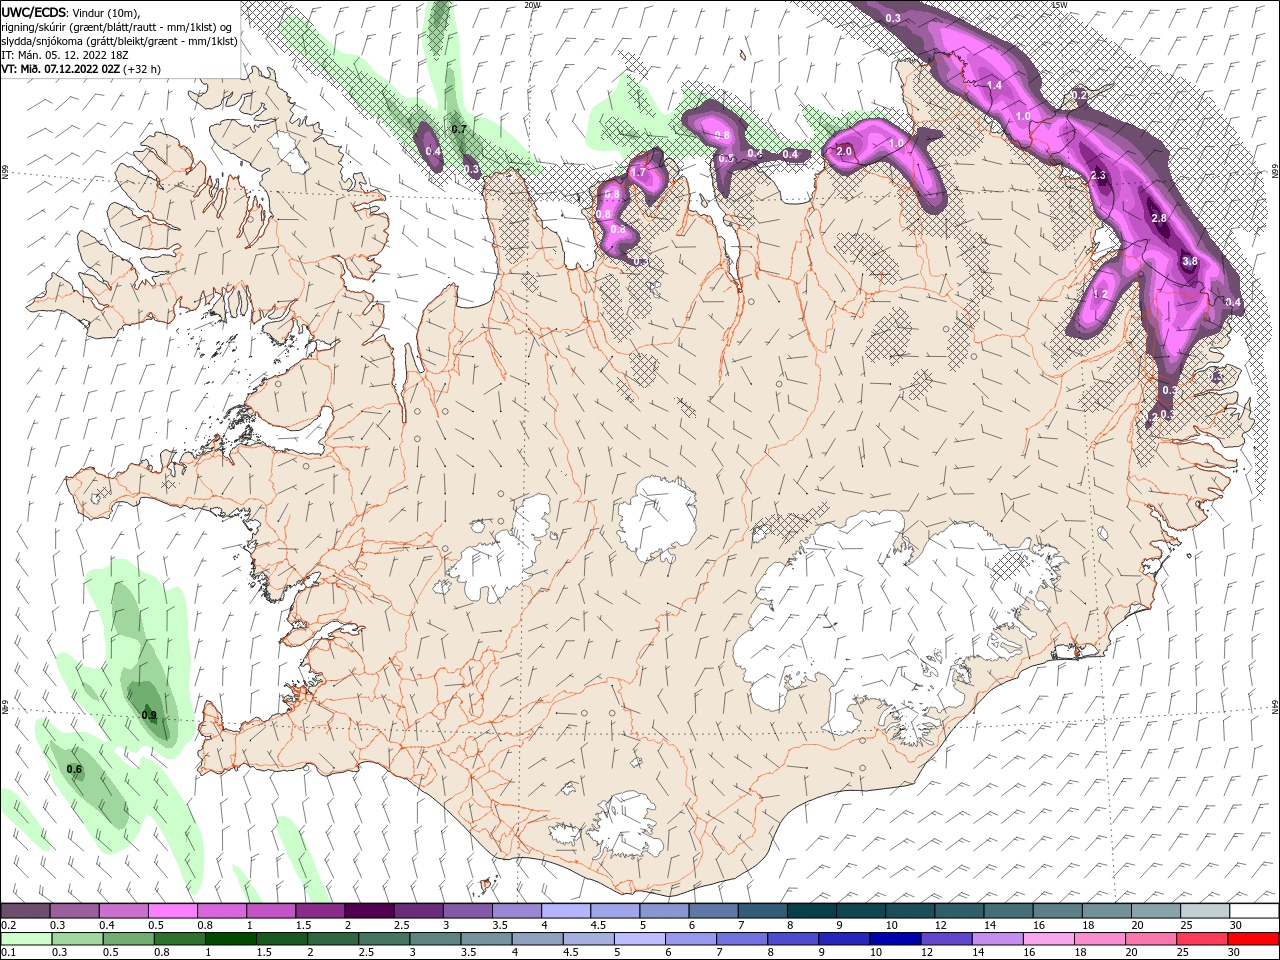
Task: Click the 0.6 rain value in the southwest
Action: tap(74, 769)
